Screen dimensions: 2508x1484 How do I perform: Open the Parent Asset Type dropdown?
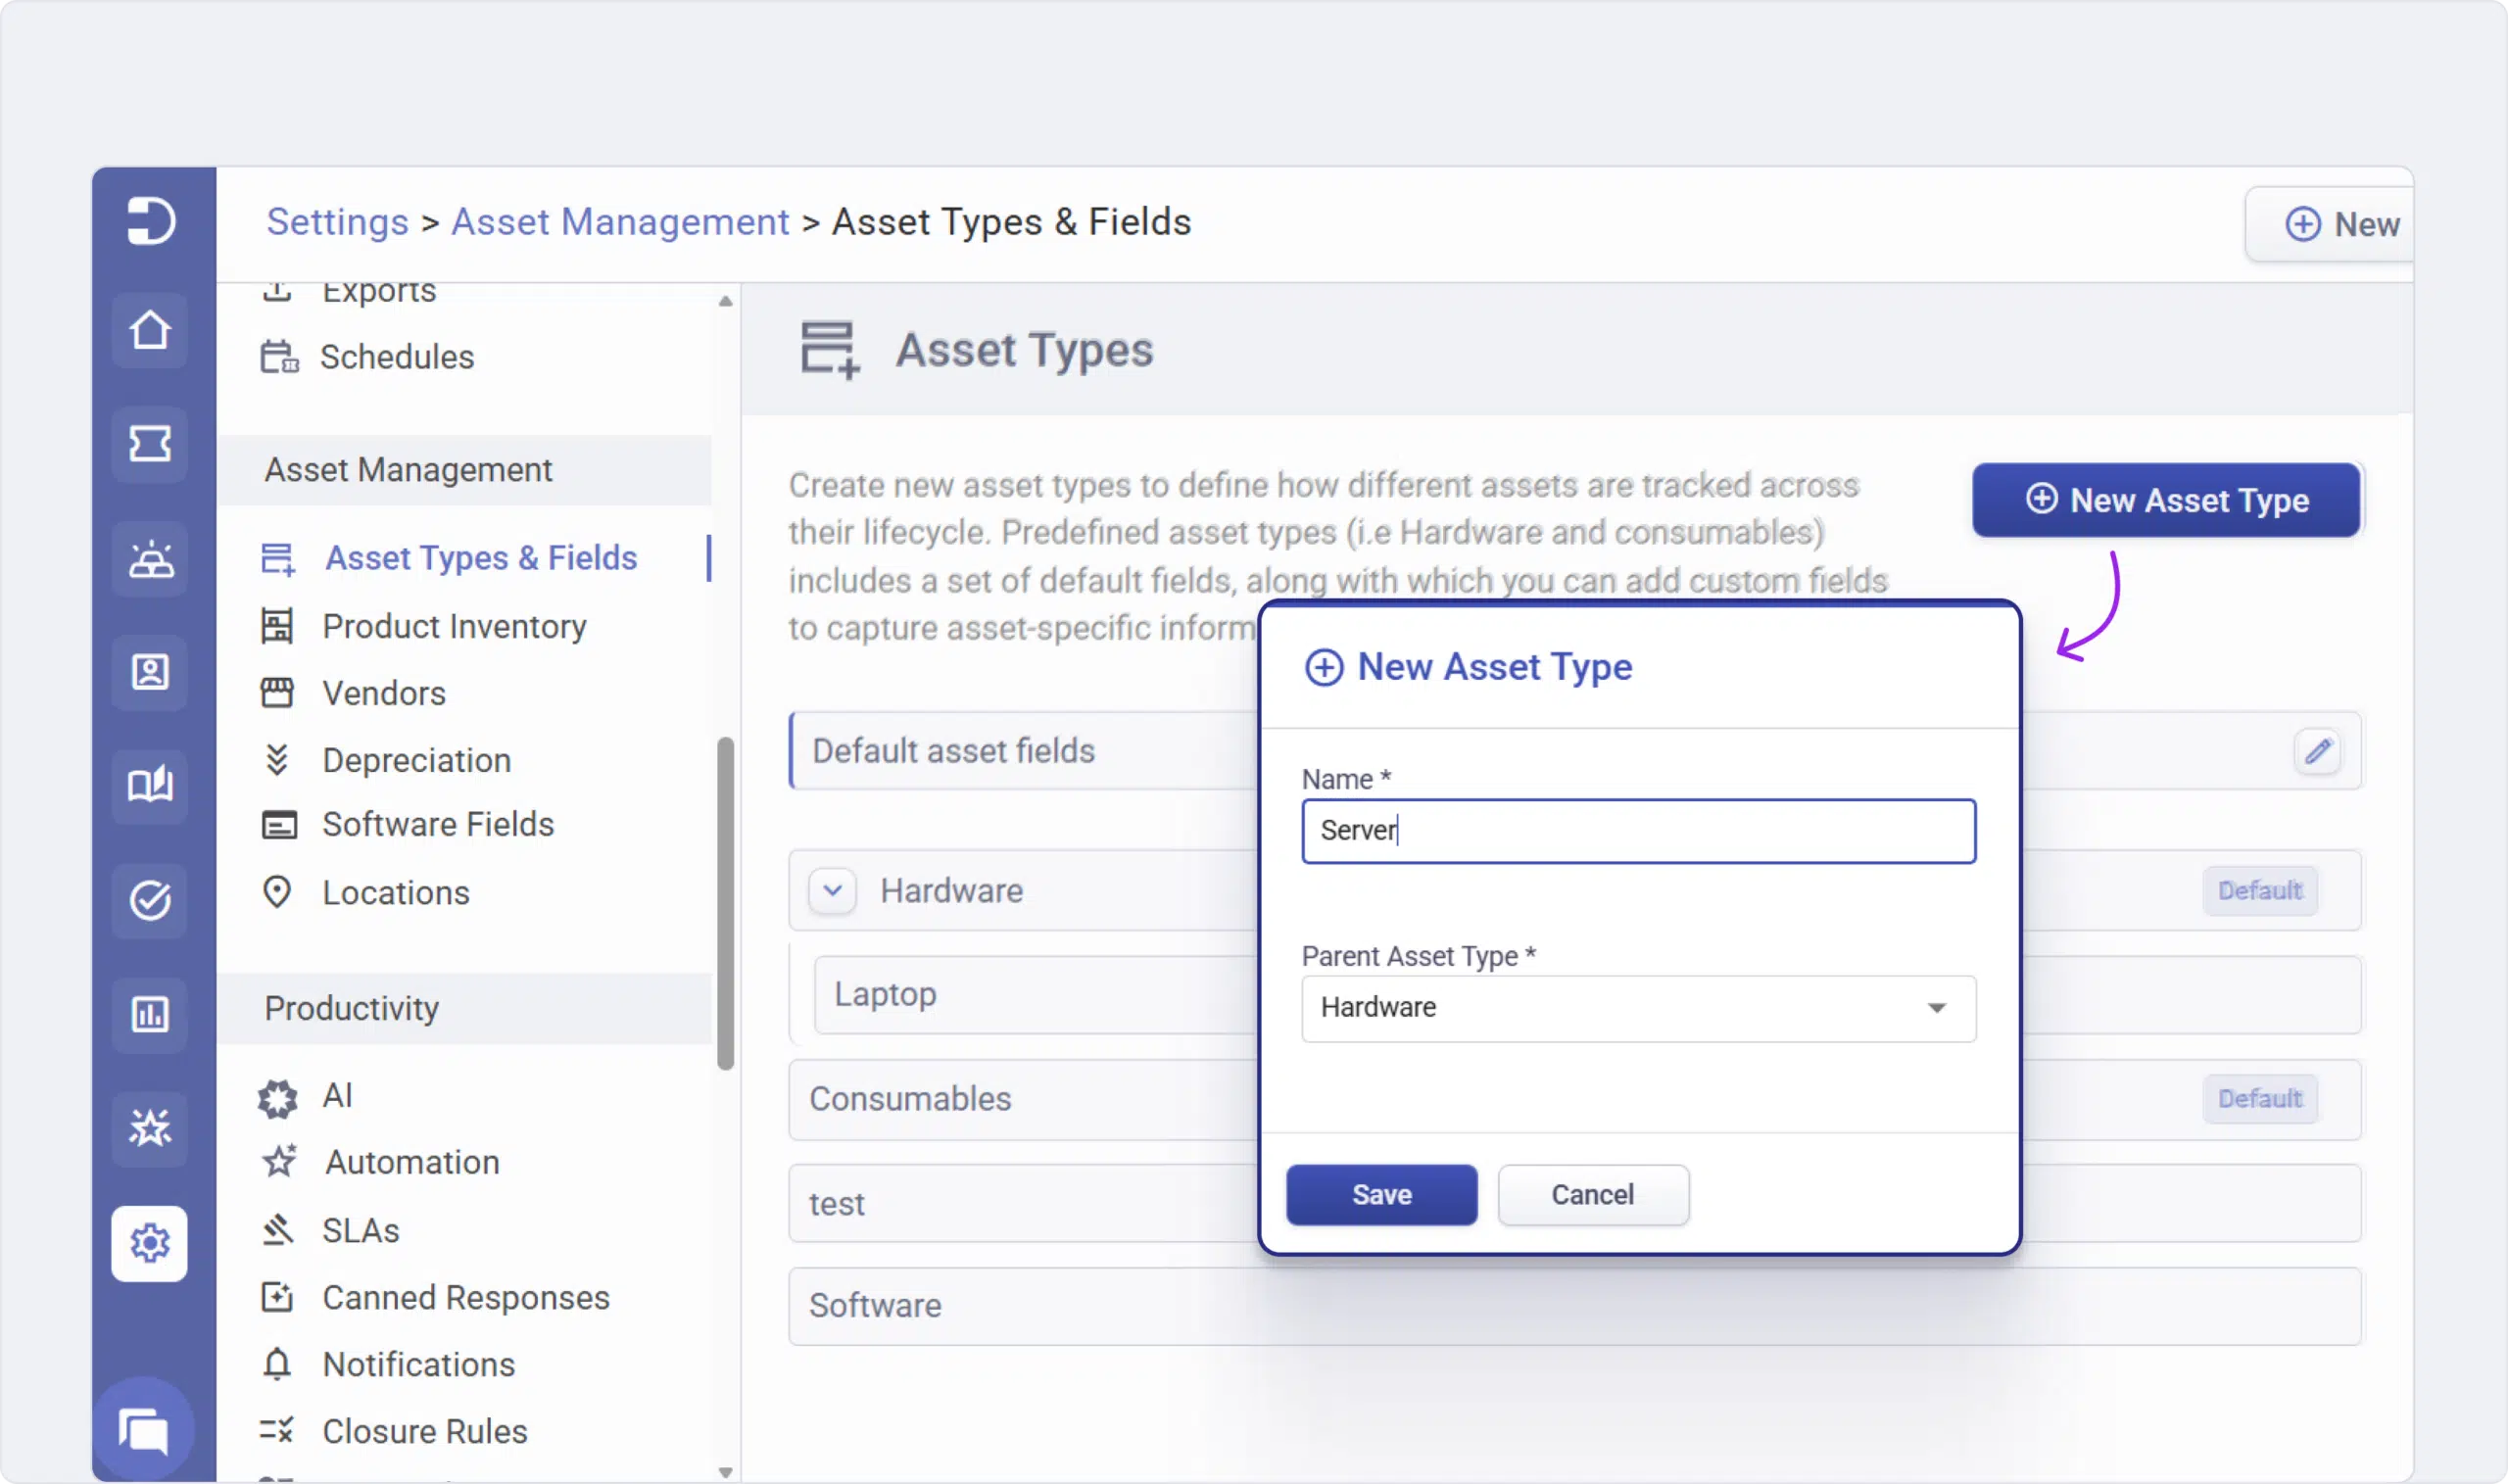coord(1638,1008)
